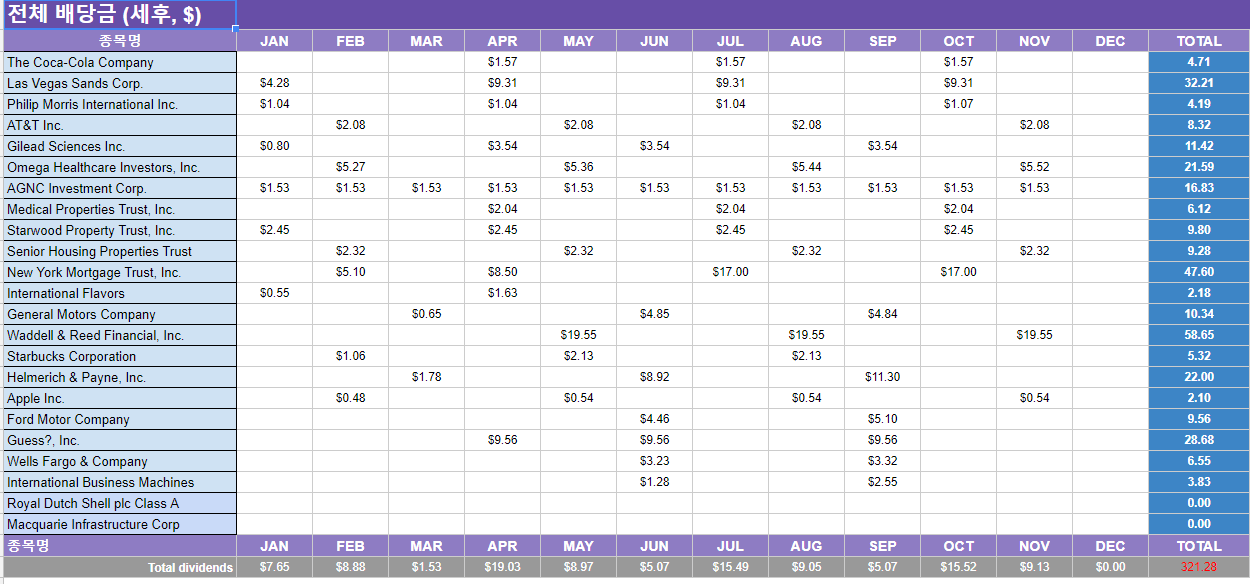The width and height of the screenshot is (1252, 584).
Task: Click the Macquarie Infrastructure Corp cell
Action: coord(119,524)
